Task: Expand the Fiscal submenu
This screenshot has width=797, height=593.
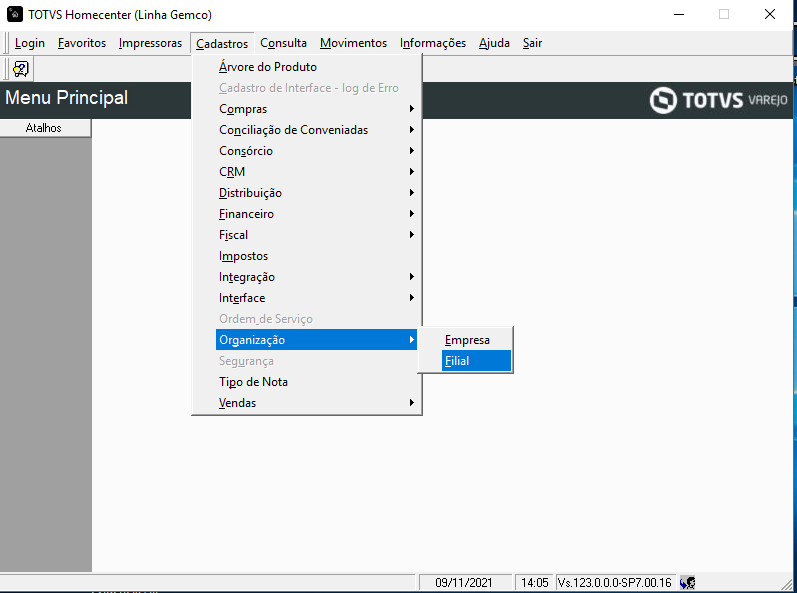Action: click(316, 235)
